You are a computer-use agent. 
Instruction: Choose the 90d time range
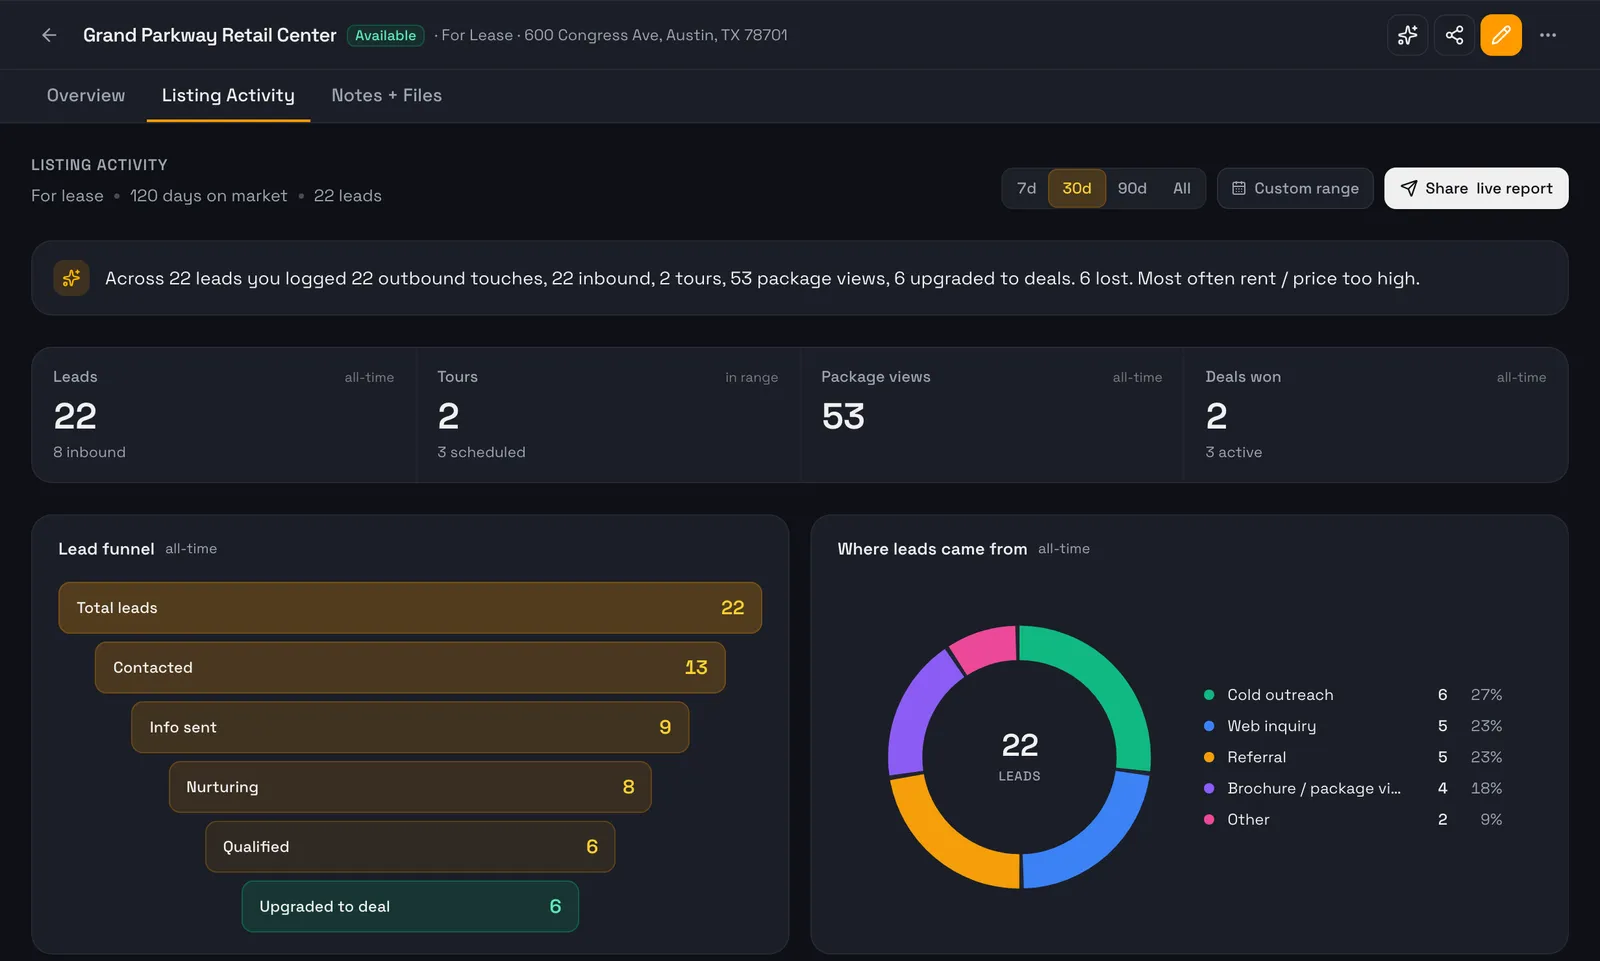pyautogui.click(x=1132, y=188)
